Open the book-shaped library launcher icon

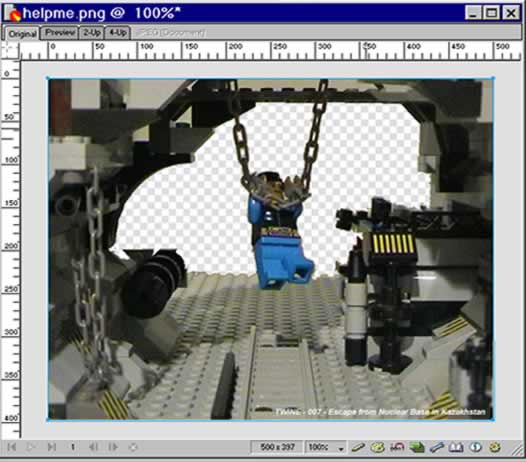coord(456,447)
